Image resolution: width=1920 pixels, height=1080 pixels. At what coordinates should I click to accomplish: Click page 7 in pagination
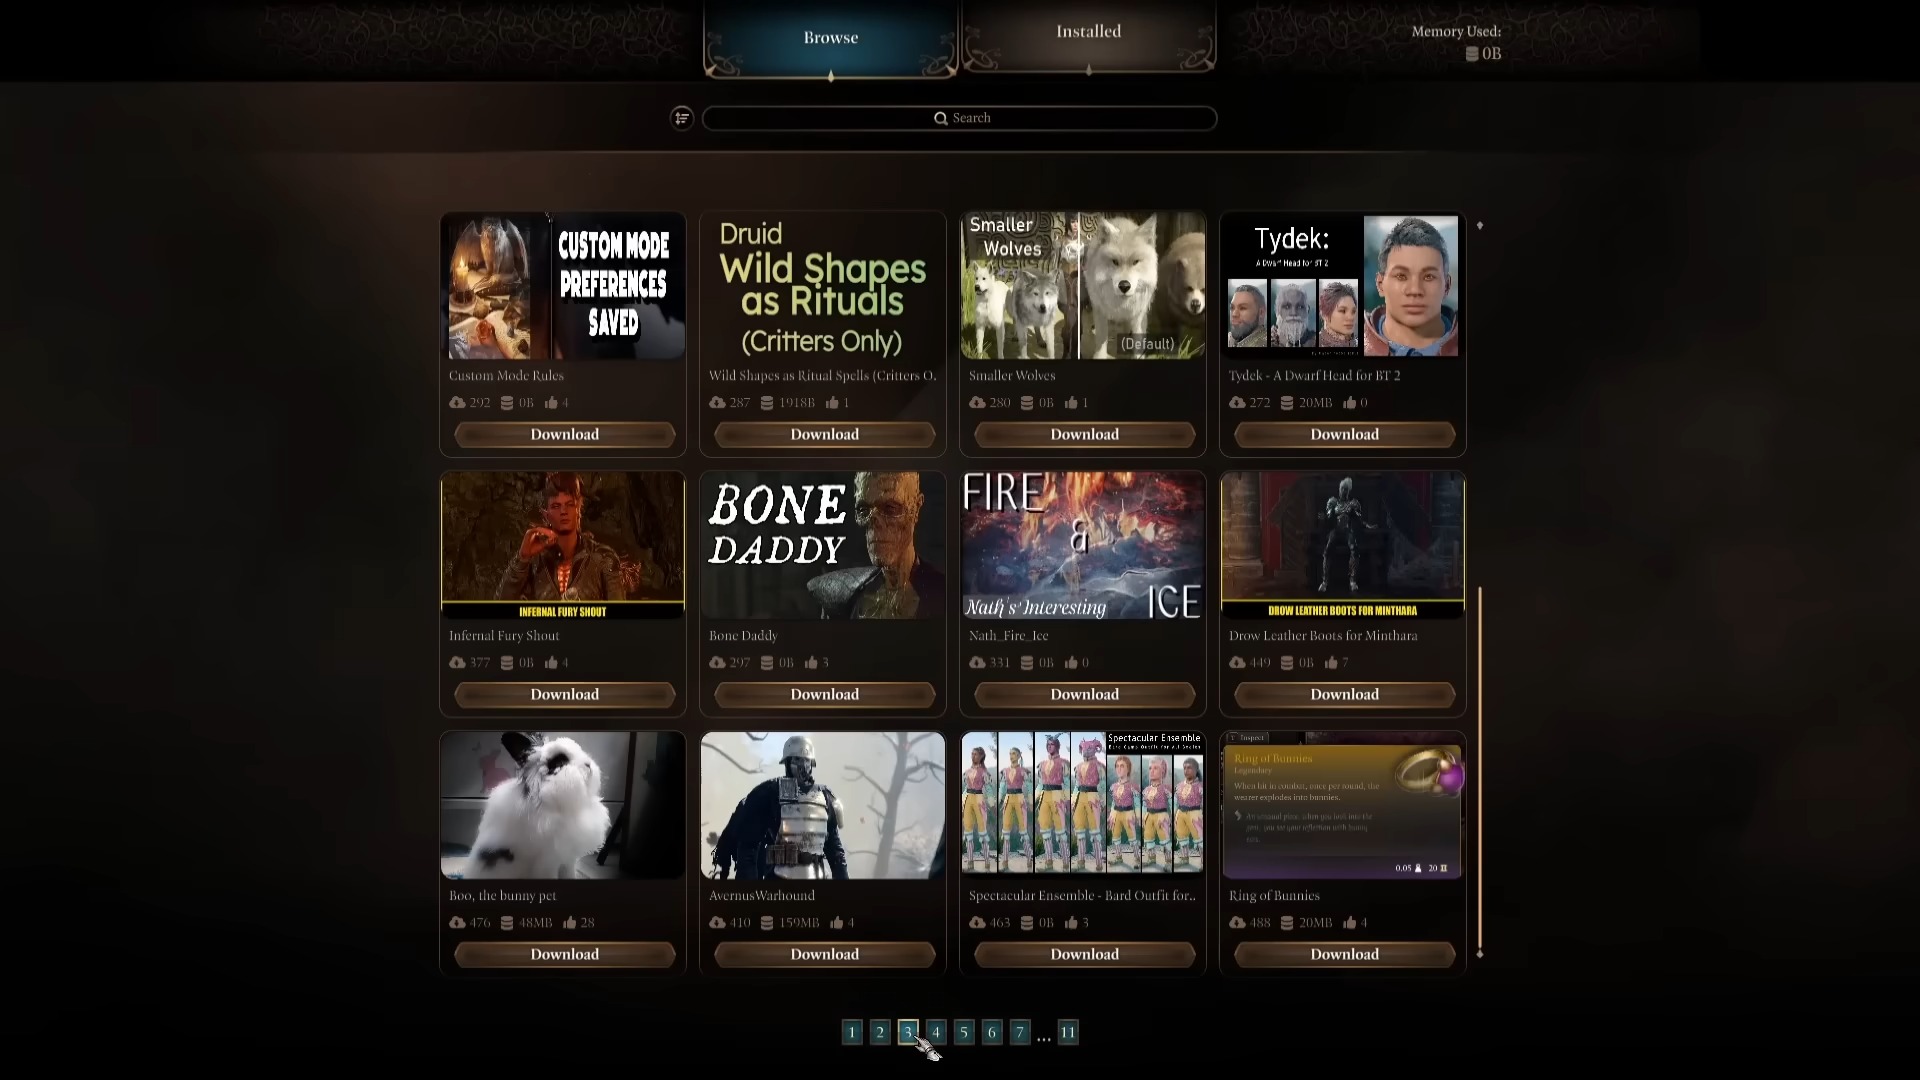click(x=1019, y=1031)
